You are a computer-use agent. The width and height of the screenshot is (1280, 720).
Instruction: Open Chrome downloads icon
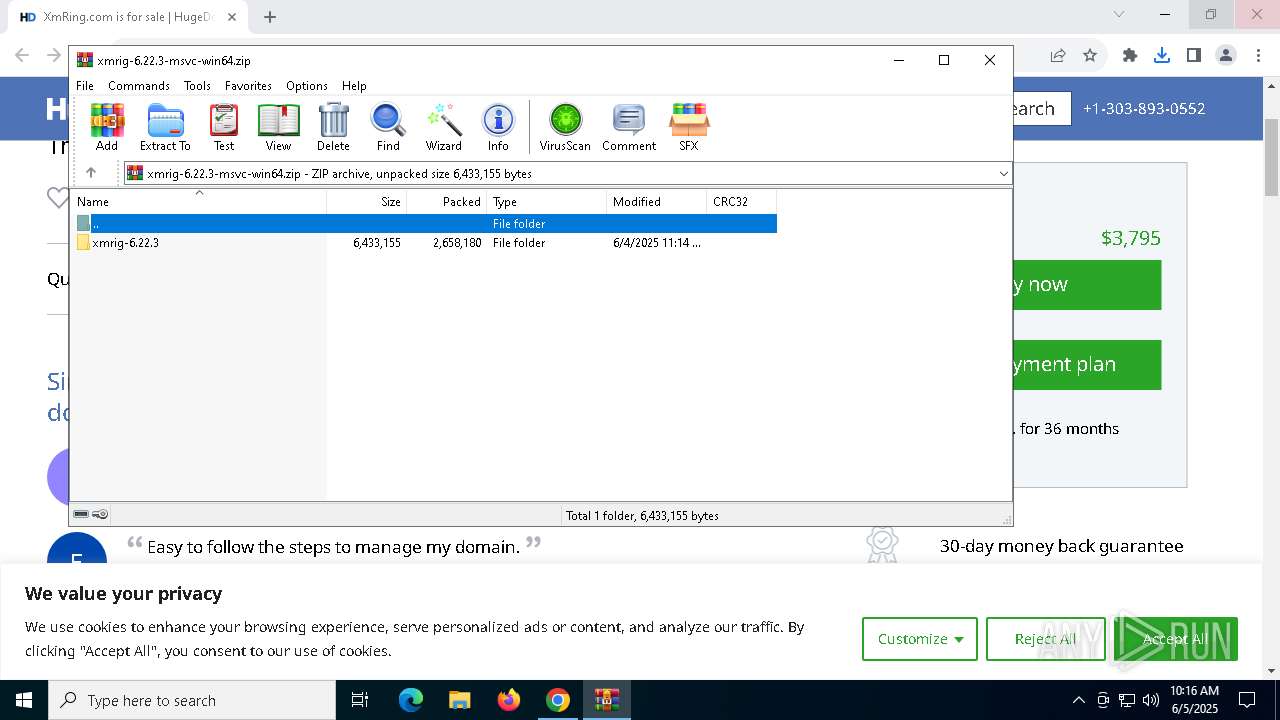tap(1162, 56)
